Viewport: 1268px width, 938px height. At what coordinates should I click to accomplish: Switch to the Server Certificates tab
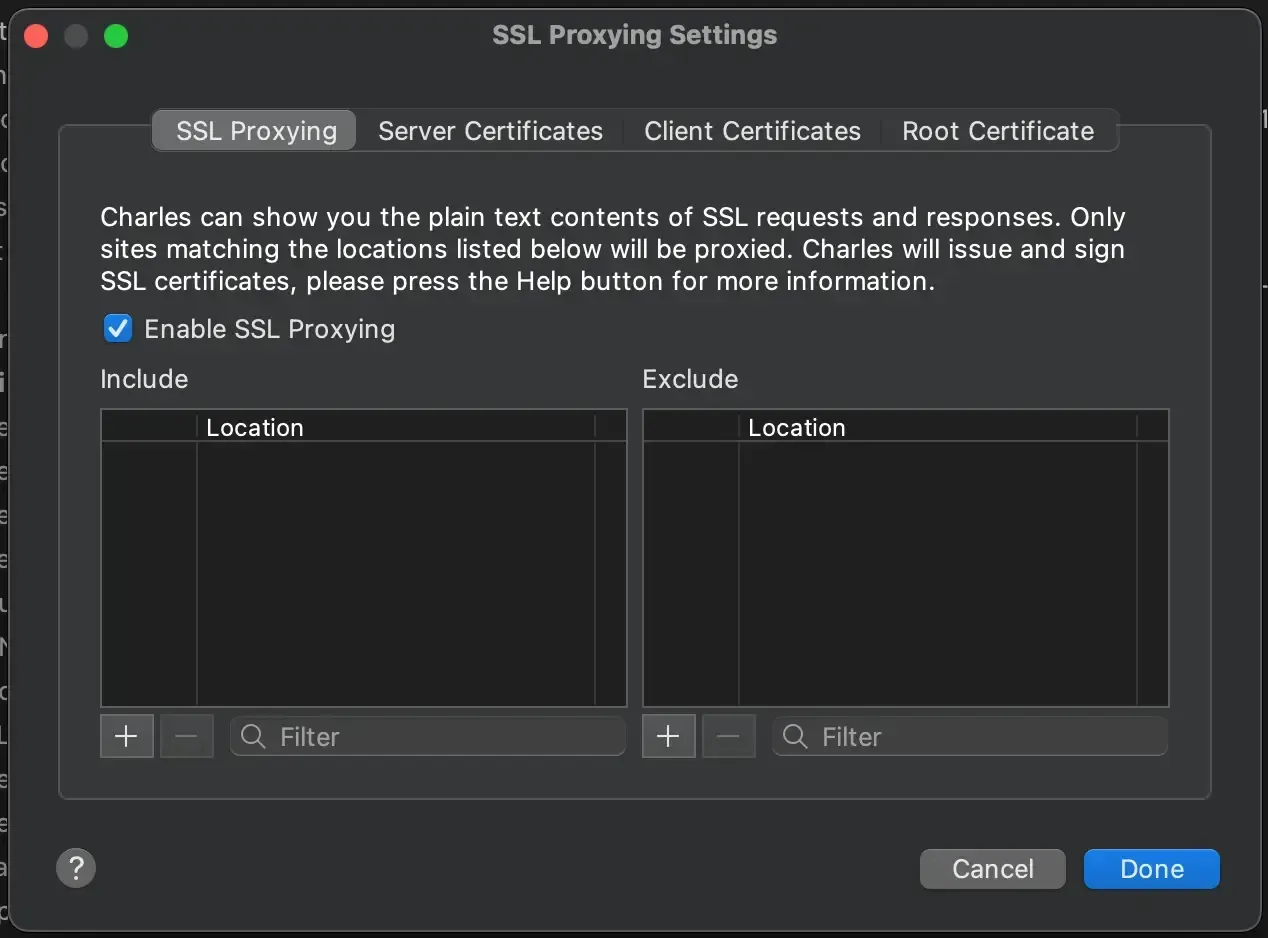pos(490,131)
